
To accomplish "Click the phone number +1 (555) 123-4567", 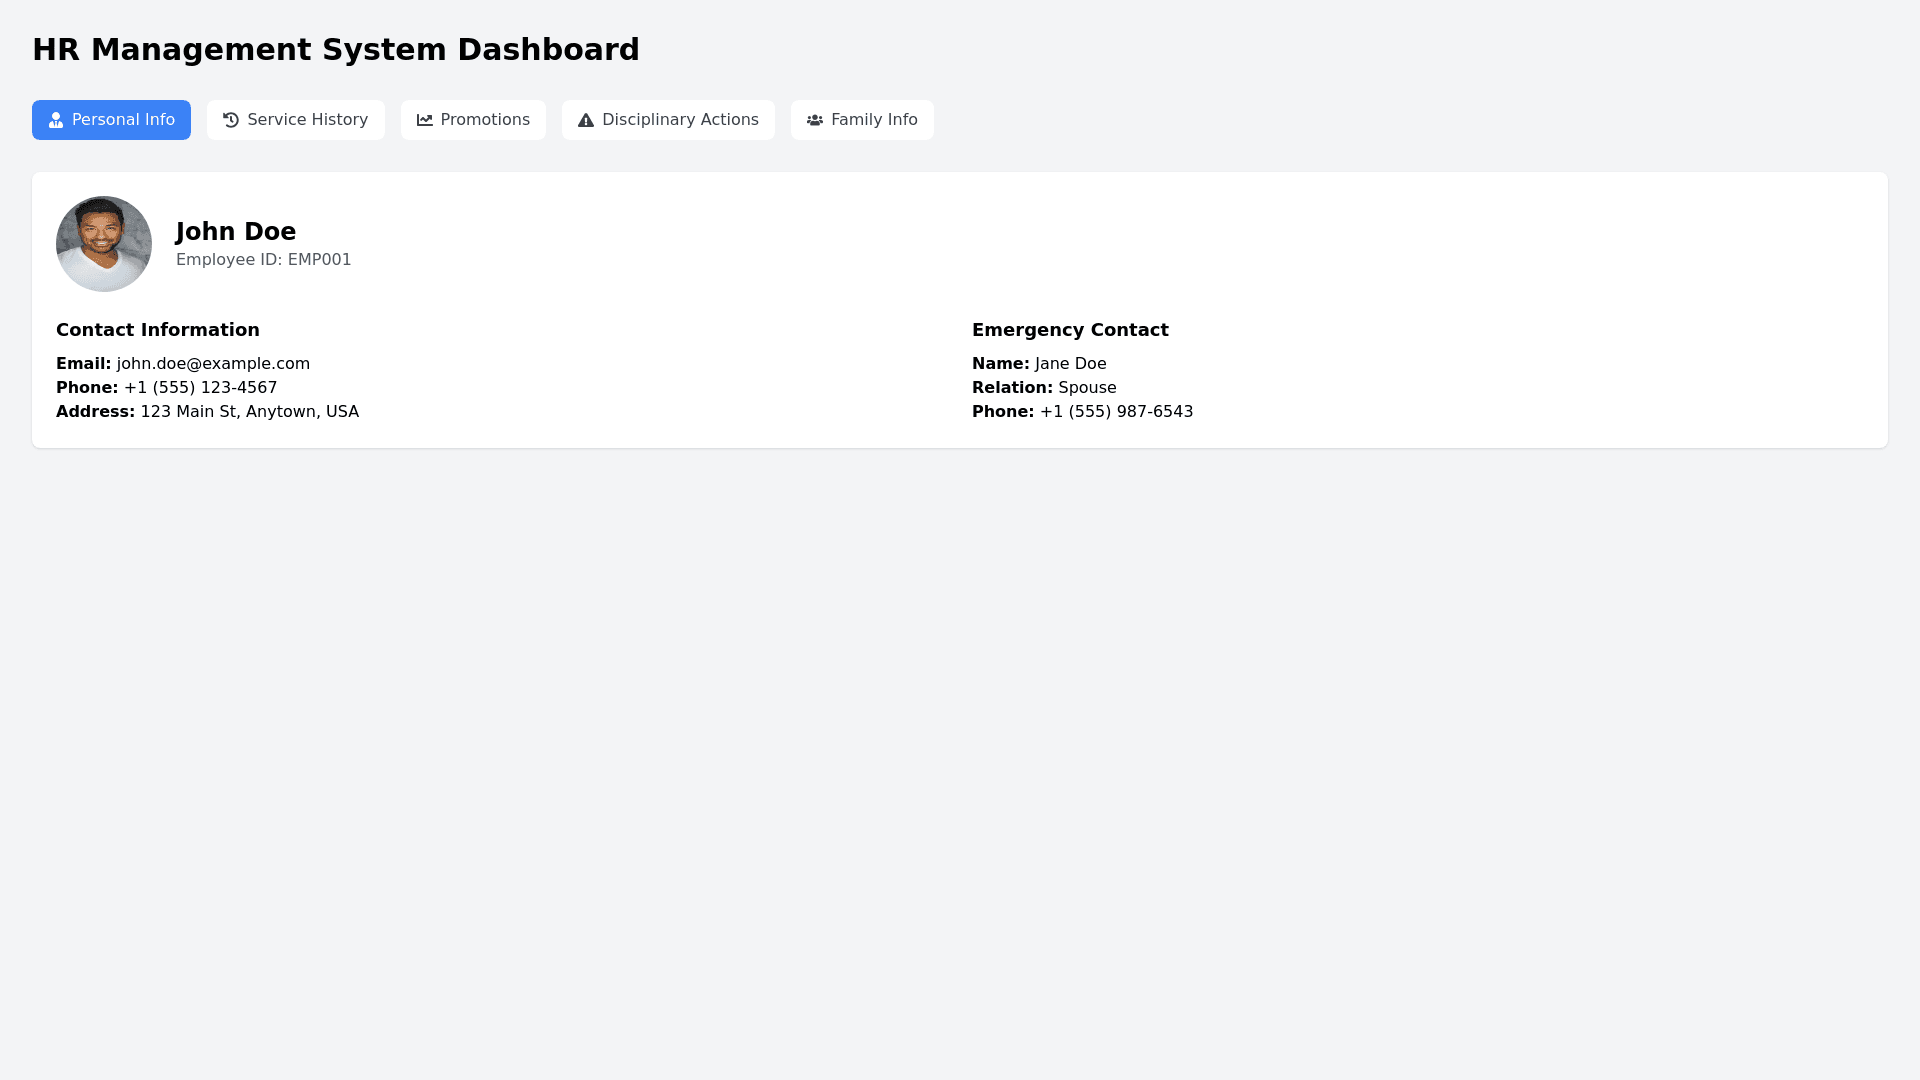I will click(x=200, y=388).
